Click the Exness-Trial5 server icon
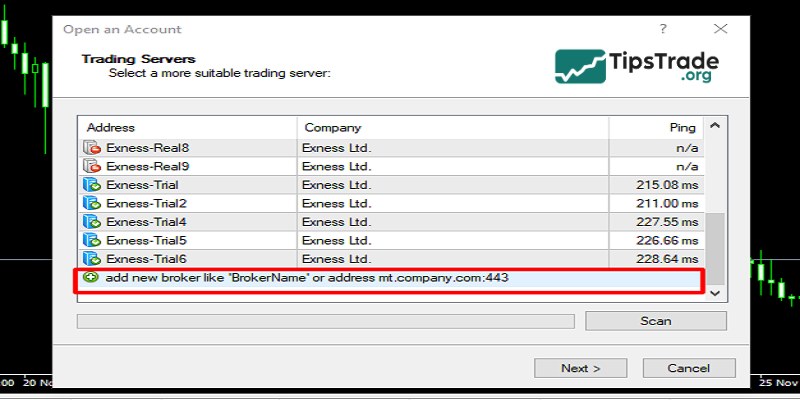Screen dimensions: 800x400 click(92, 240)
